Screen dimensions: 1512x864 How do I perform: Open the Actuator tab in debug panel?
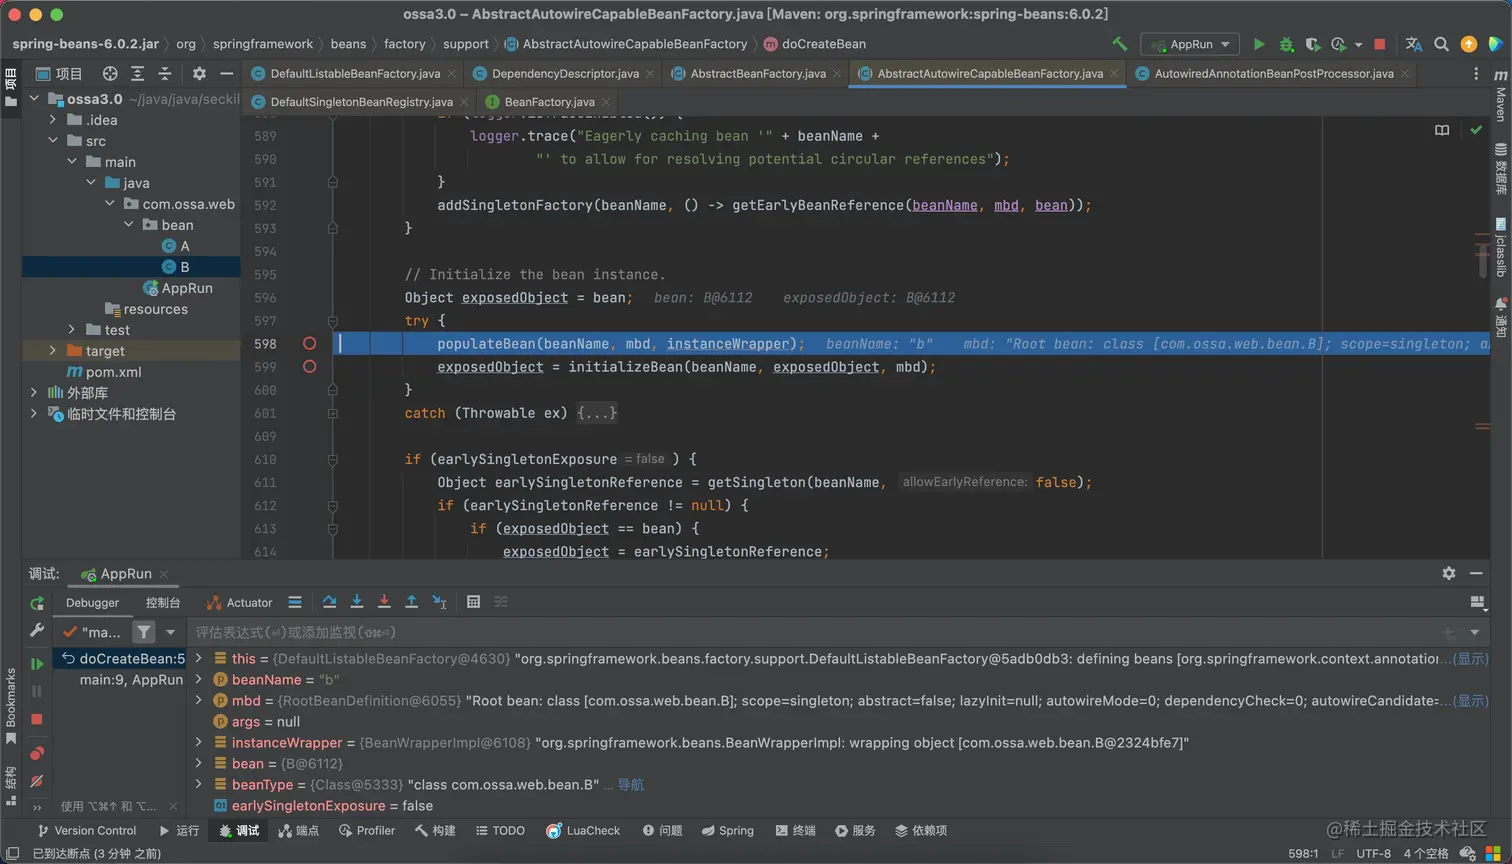[x=239, y=603]
